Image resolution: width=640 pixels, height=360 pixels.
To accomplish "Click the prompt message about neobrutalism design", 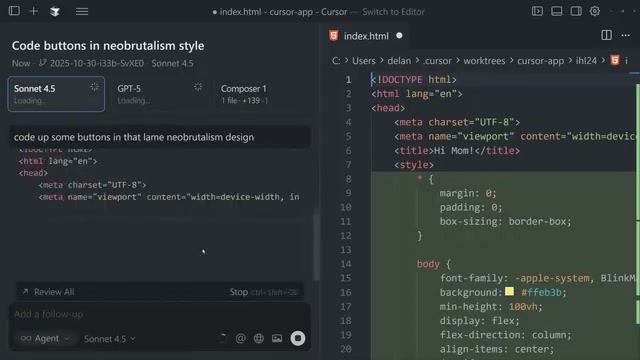I will point(160,137).
